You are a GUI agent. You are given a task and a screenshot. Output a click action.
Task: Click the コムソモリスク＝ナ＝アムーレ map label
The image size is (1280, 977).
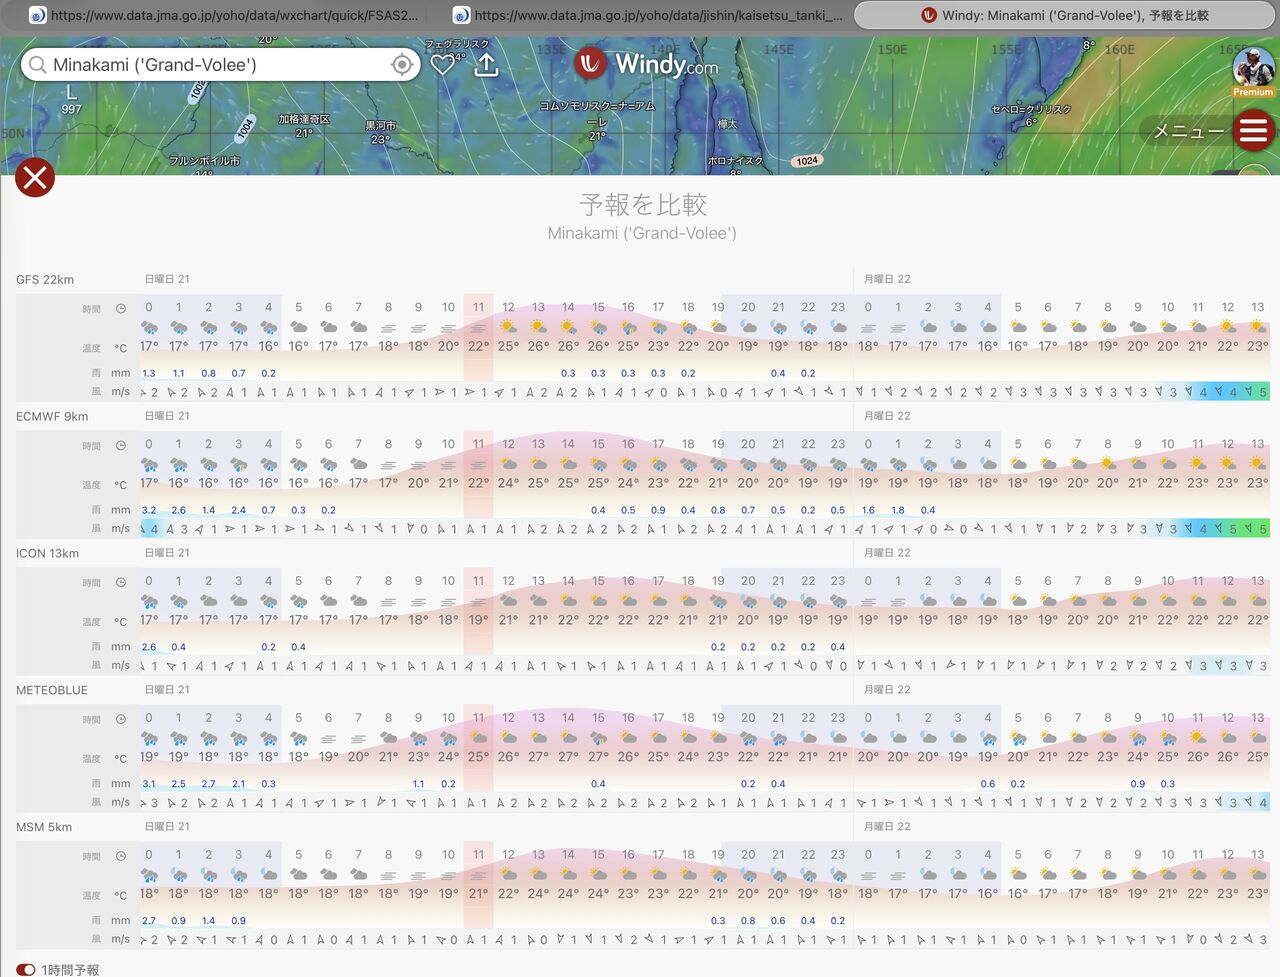coord(597,113)
